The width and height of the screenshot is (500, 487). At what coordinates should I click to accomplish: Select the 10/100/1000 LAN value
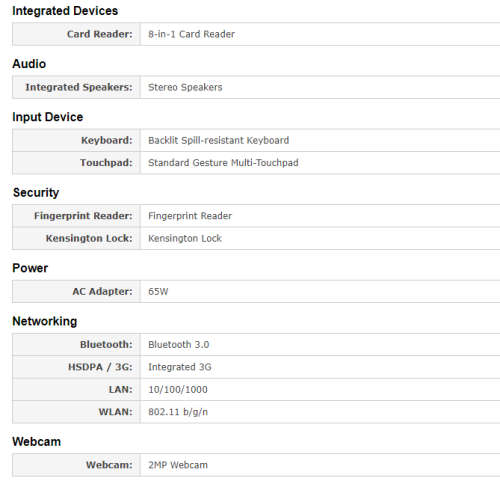click(x=178, y=389)
